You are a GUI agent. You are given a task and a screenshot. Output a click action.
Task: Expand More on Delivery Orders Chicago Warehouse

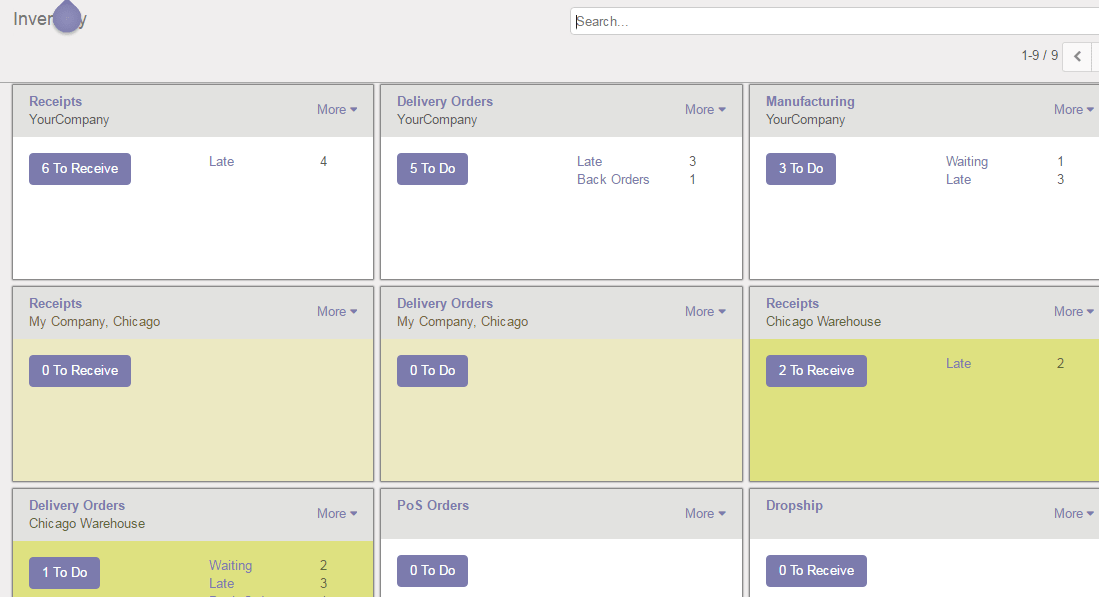(336, 513)
